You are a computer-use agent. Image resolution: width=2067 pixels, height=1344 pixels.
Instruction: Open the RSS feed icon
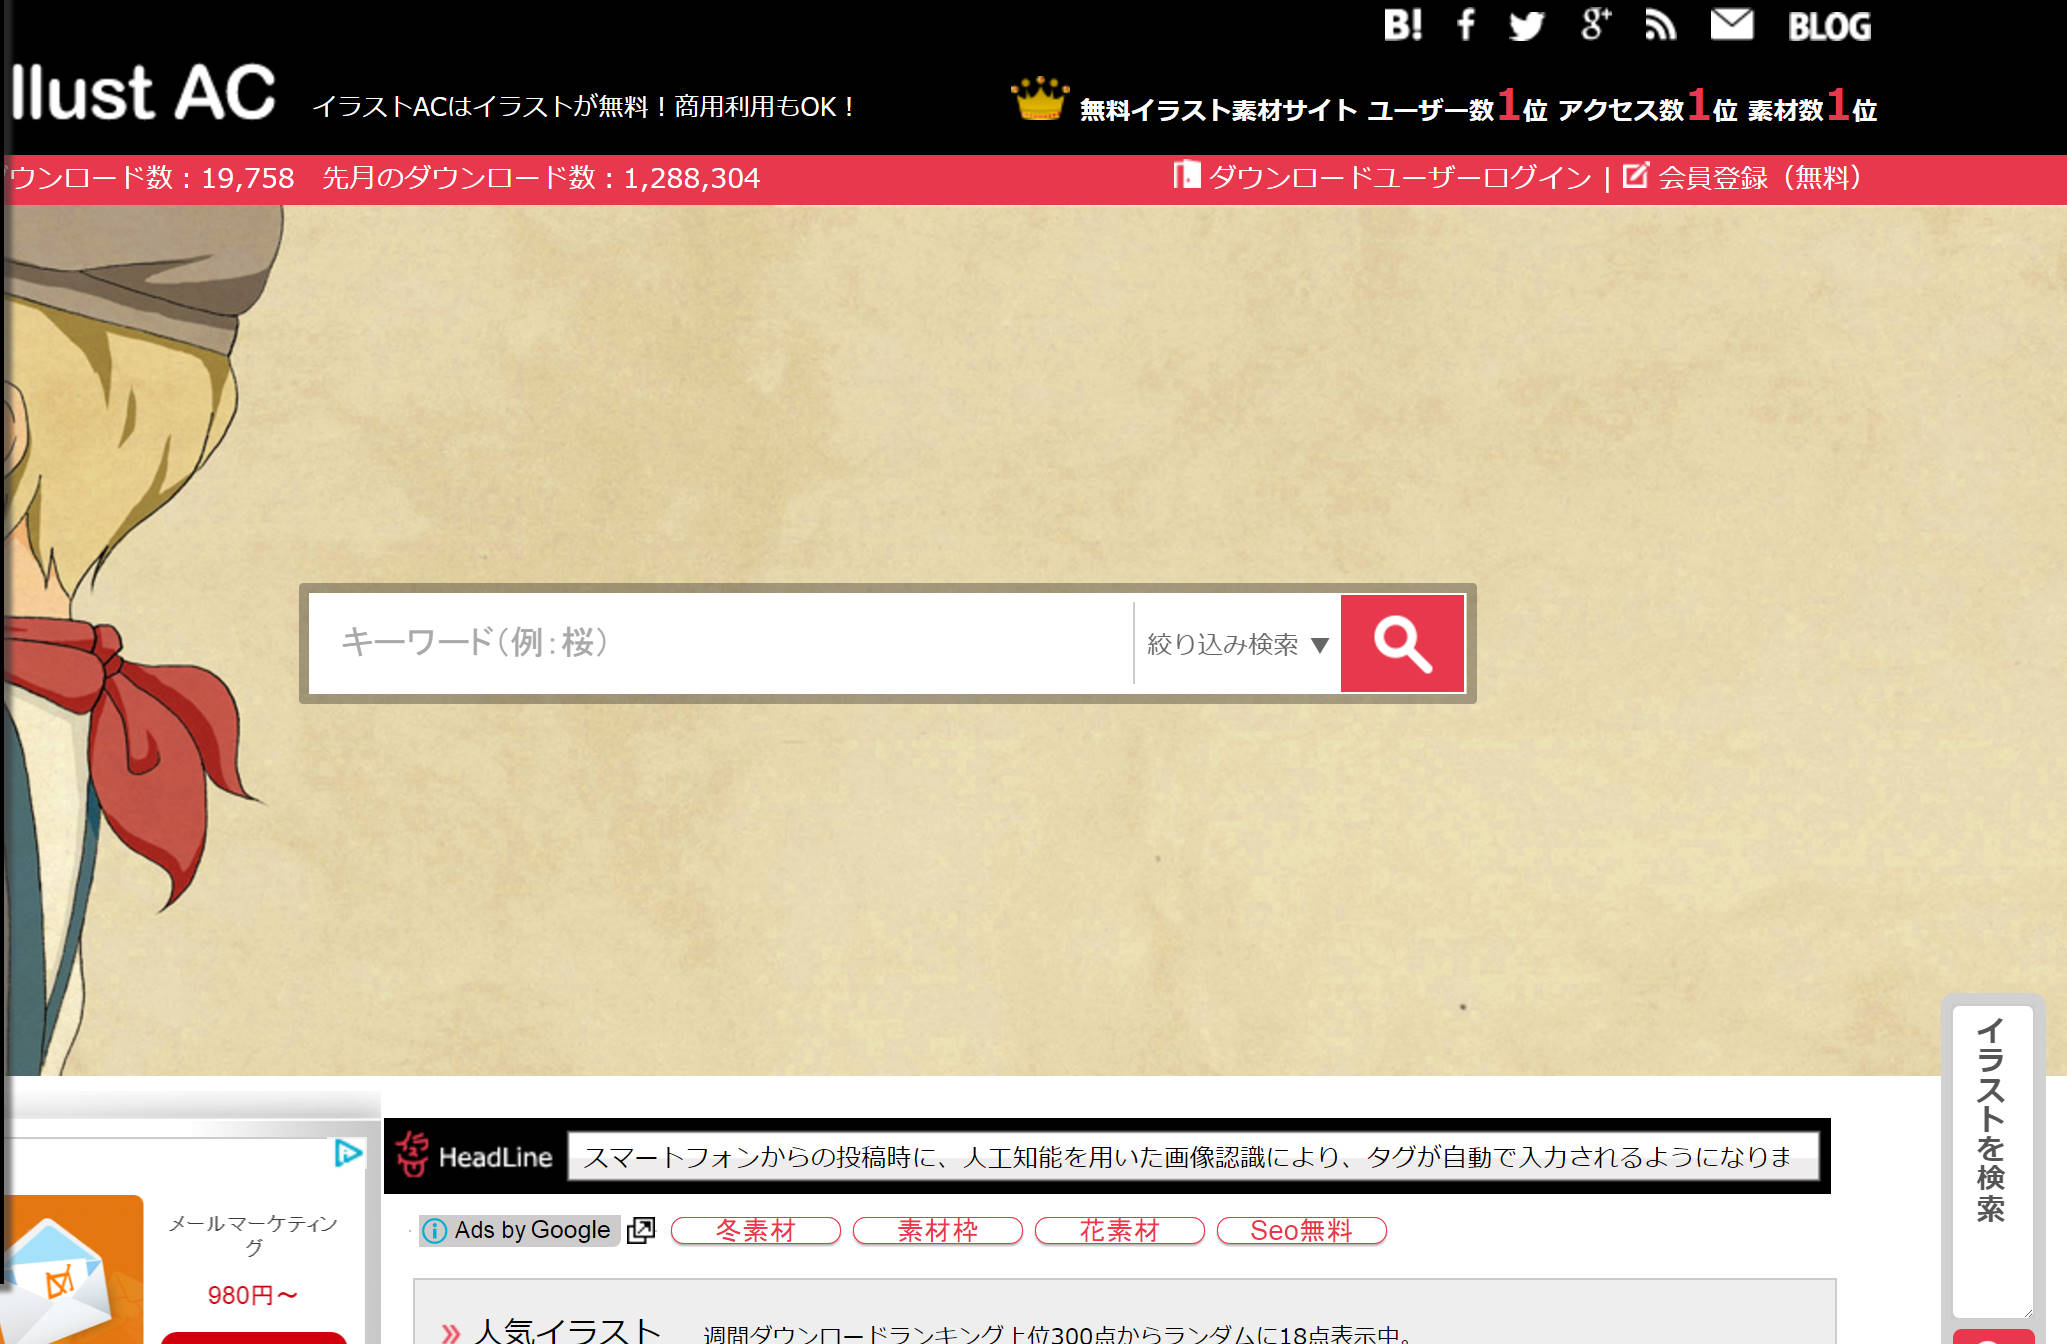pyautogui.click(x=1660, y=25)
